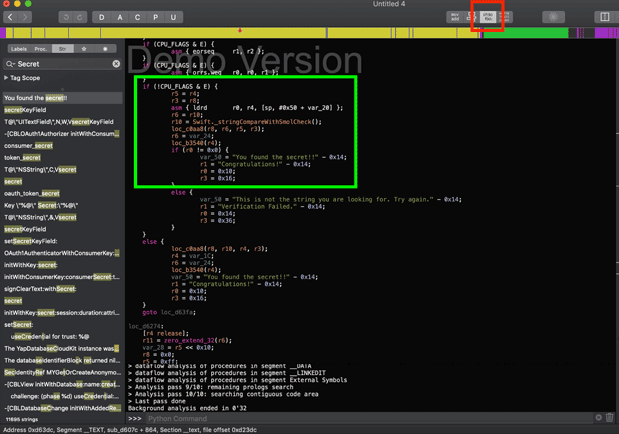Open the Labels tab
Screen dimensions: 619x434
tap(19, 49)
